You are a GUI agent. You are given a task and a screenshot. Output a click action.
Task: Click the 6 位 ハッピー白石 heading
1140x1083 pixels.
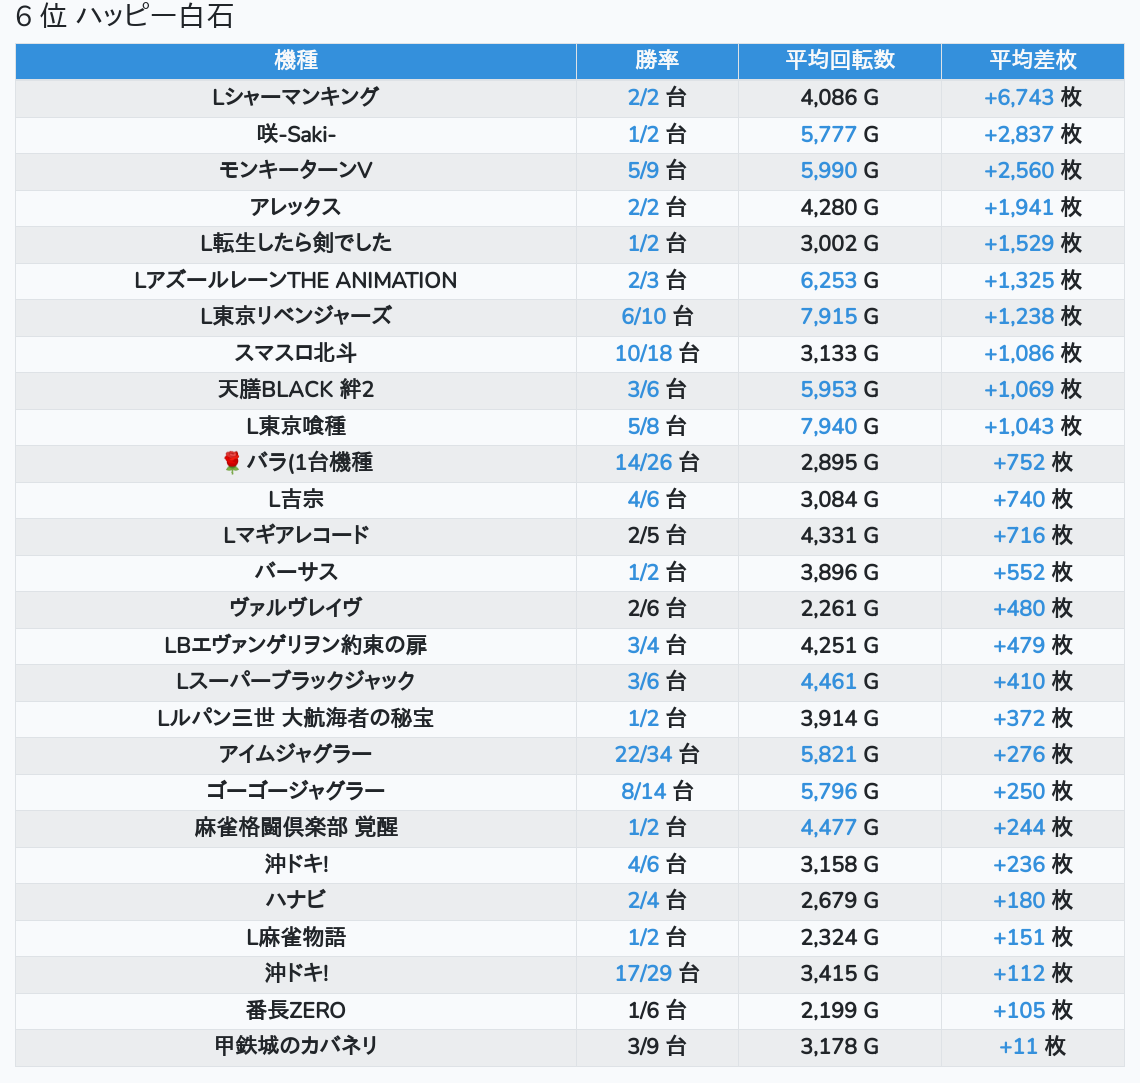pos(124,16)
